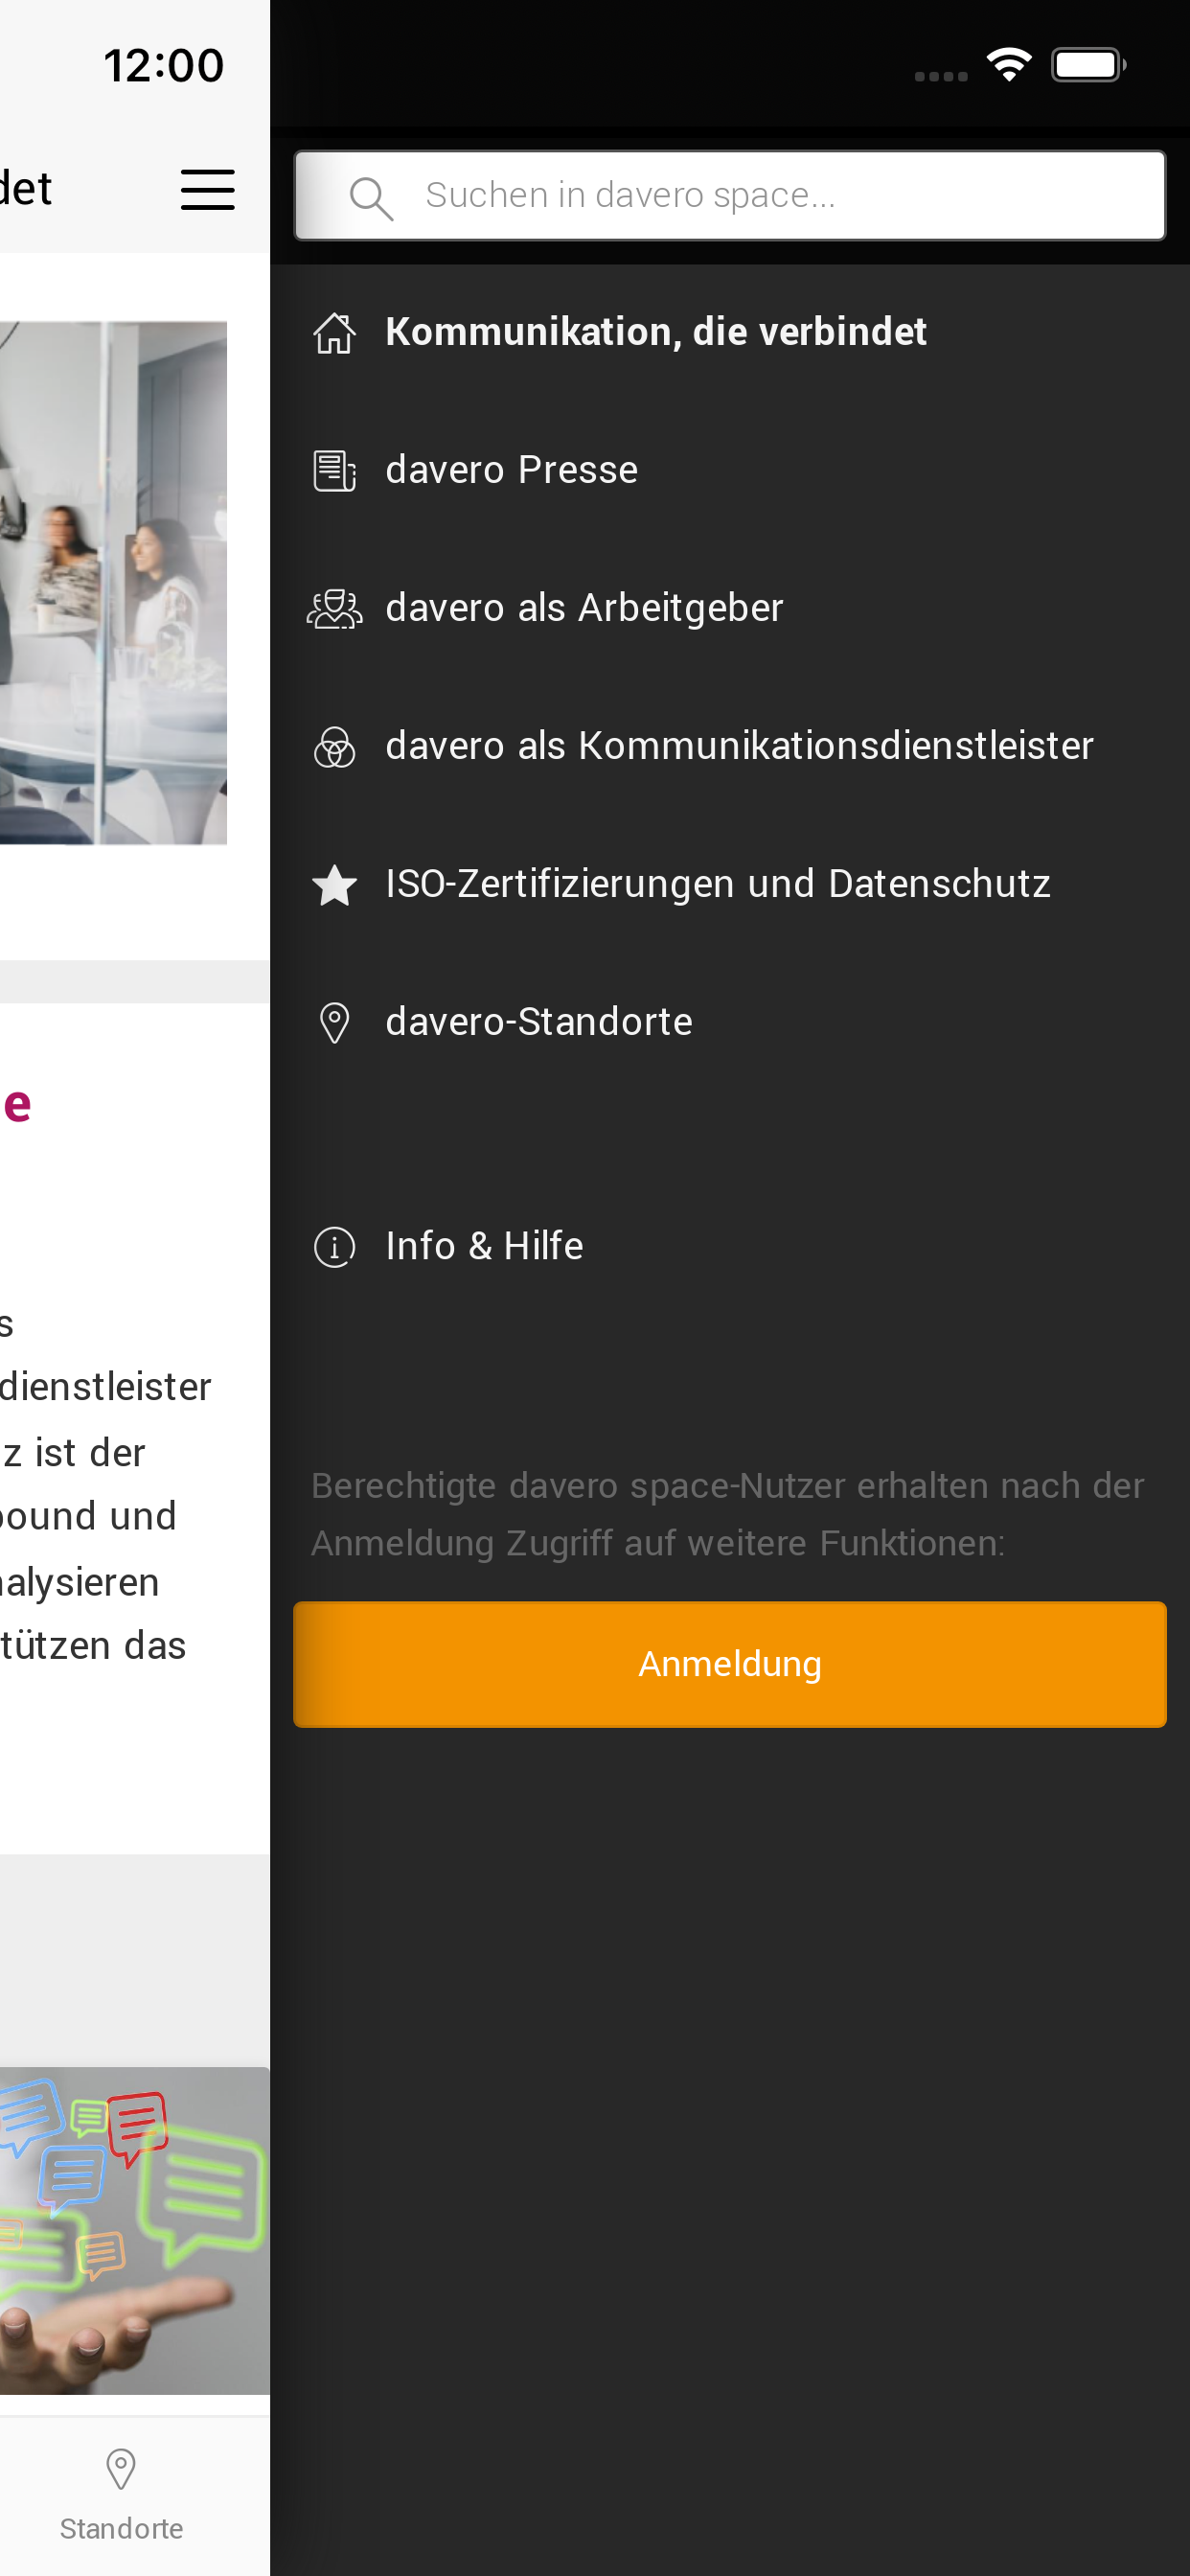Tap the speech bubbles image thumbnail
The image size is (1190, 2576).
135,2230
